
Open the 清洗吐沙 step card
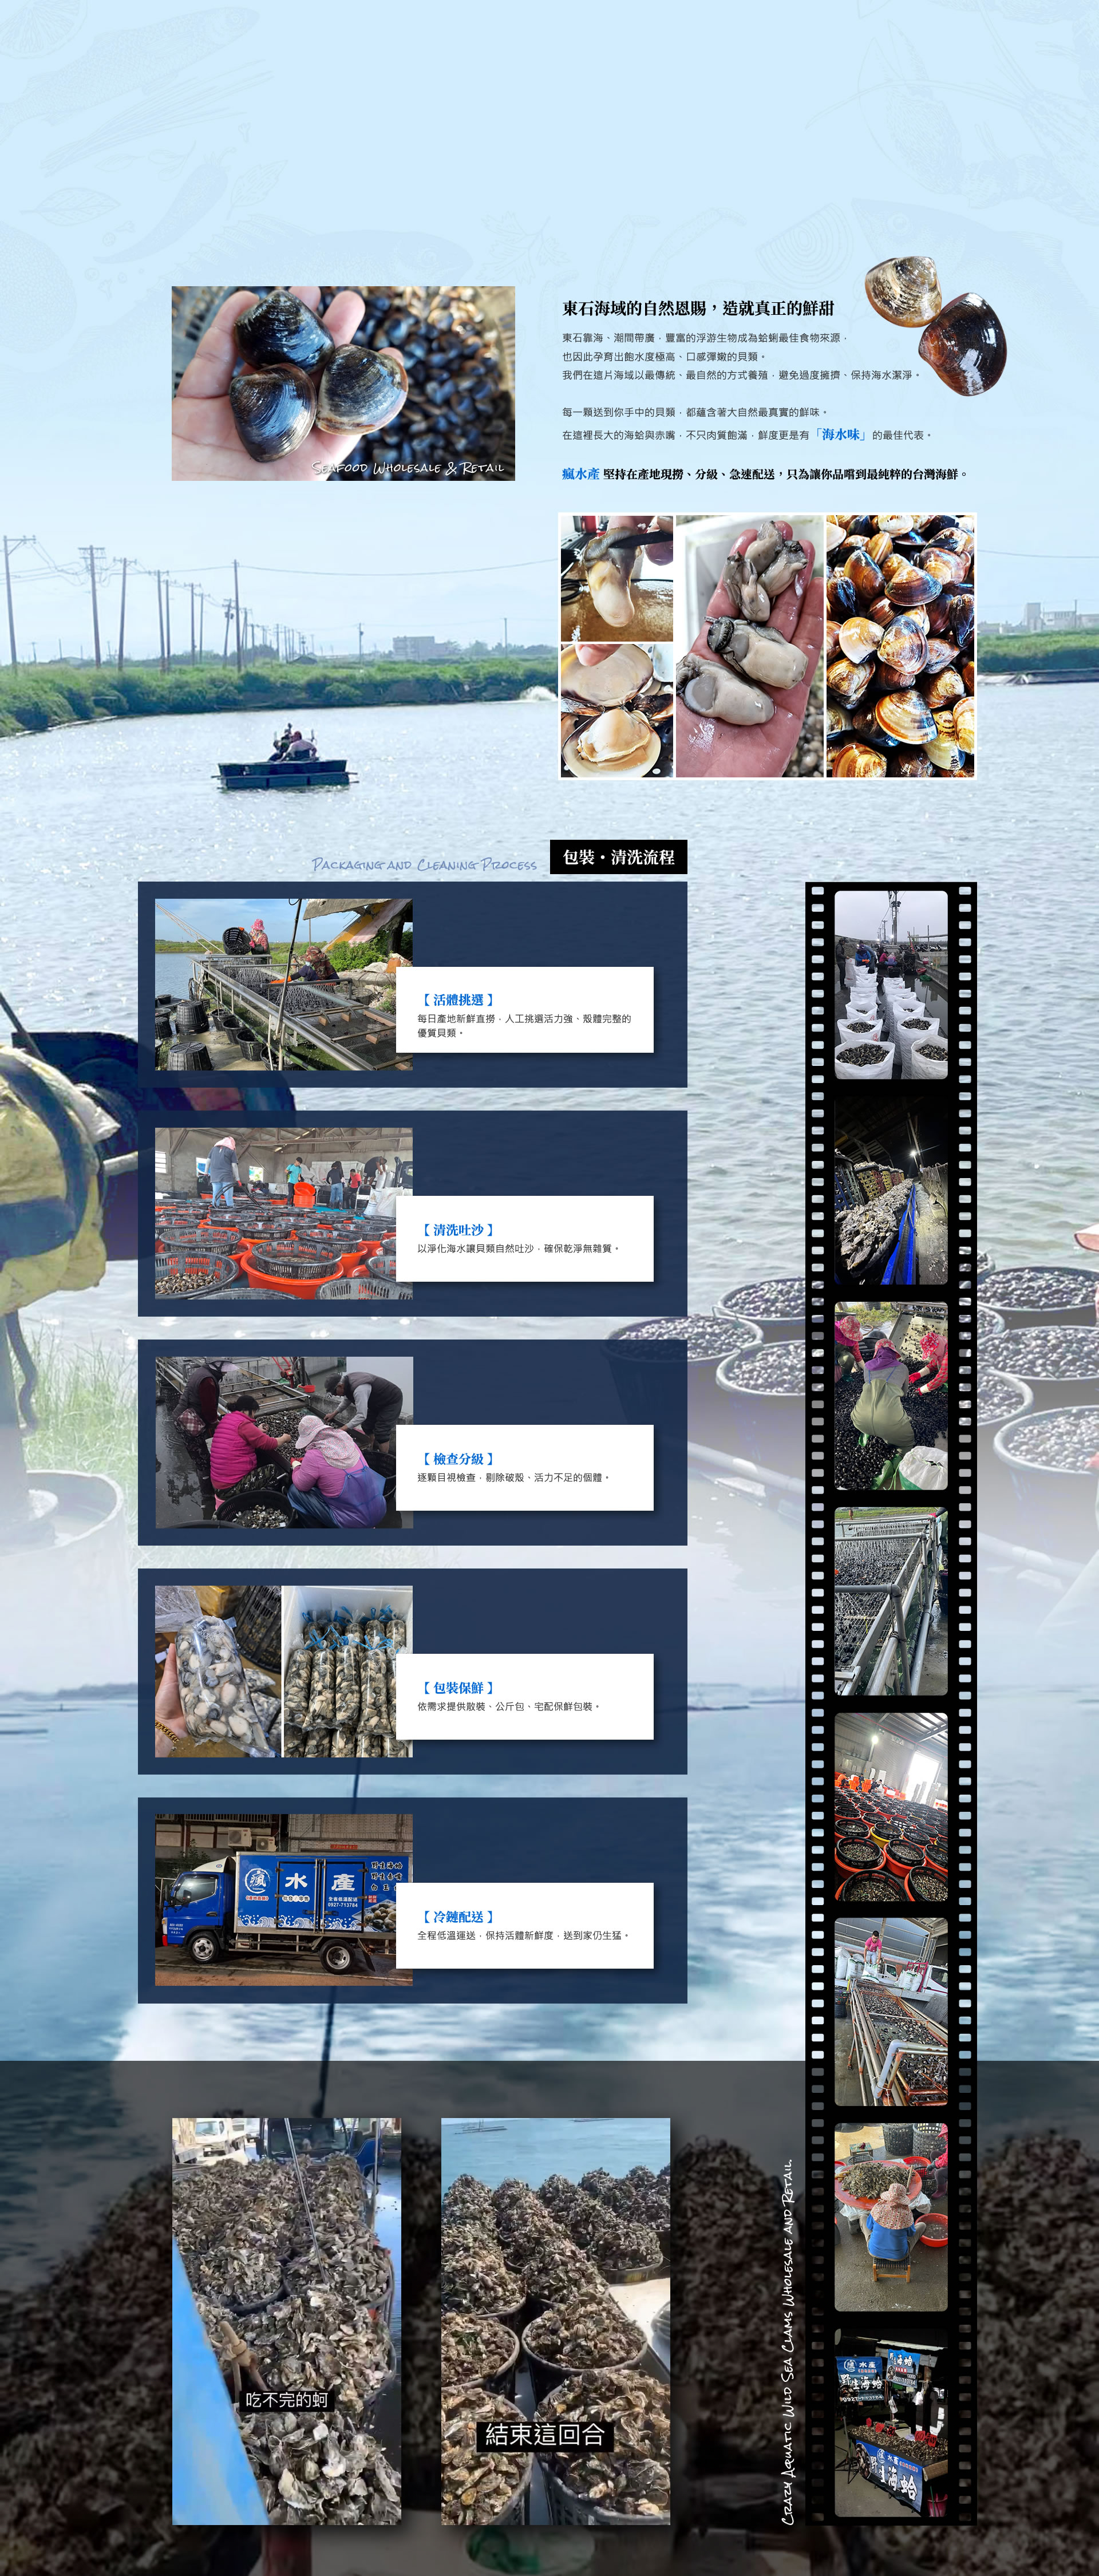click(x=524, y=1238)
